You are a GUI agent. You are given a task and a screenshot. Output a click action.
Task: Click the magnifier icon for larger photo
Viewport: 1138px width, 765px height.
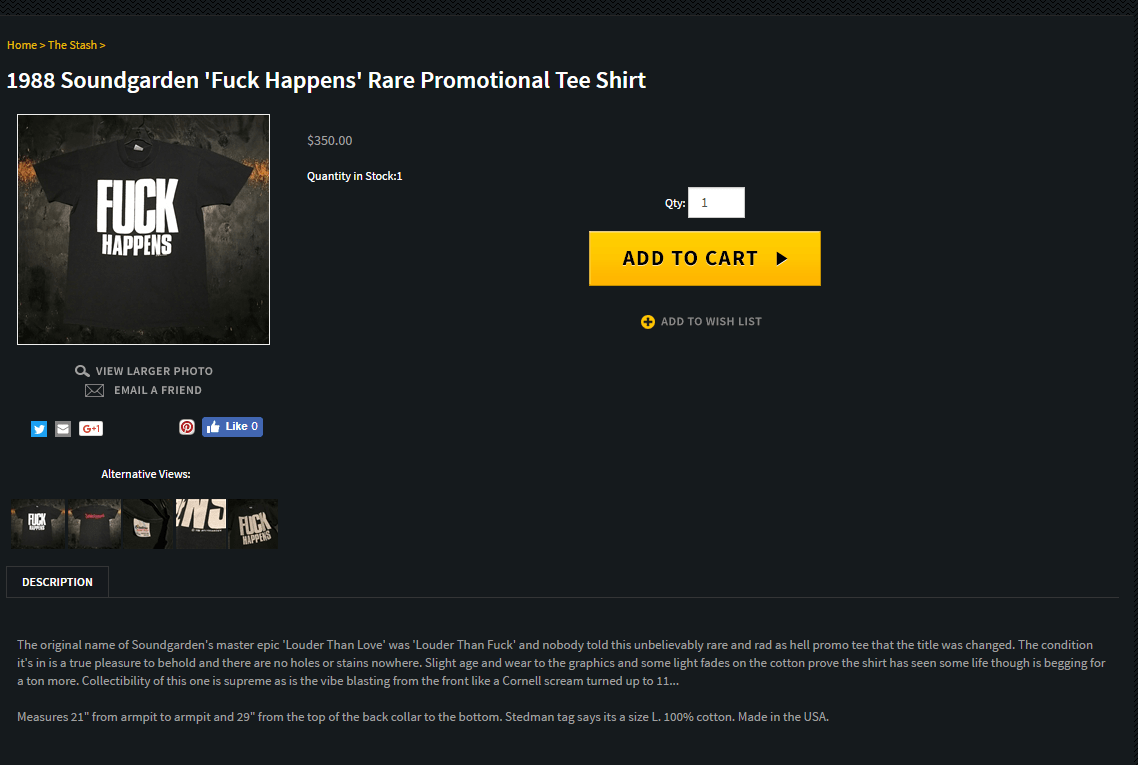(x=82, y=371)
